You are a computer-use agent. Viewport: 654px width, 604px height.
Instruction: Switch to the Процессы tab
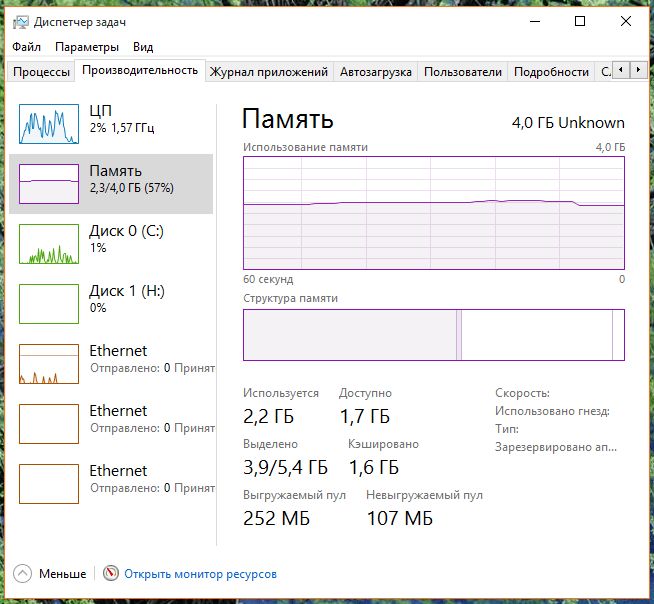pos(42,72)
